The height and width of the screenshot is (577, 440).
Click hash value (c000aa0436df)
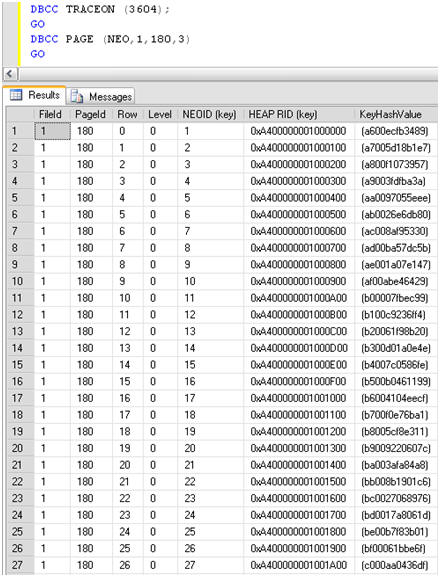(x=395, y=565)
